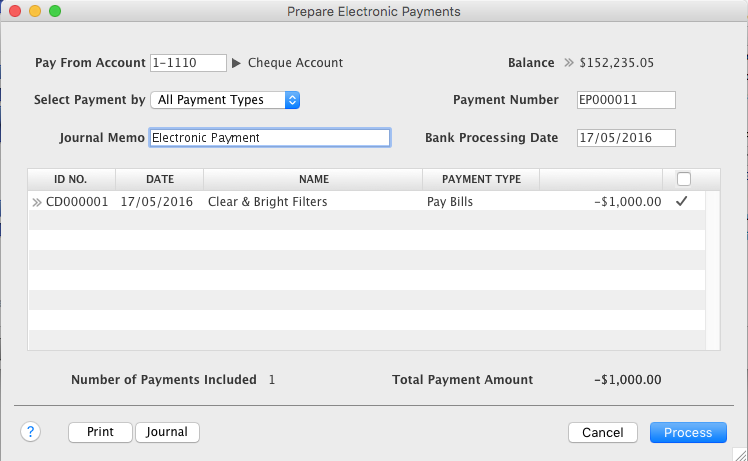Select the Clear & Bright Filters row

(366, 201)
